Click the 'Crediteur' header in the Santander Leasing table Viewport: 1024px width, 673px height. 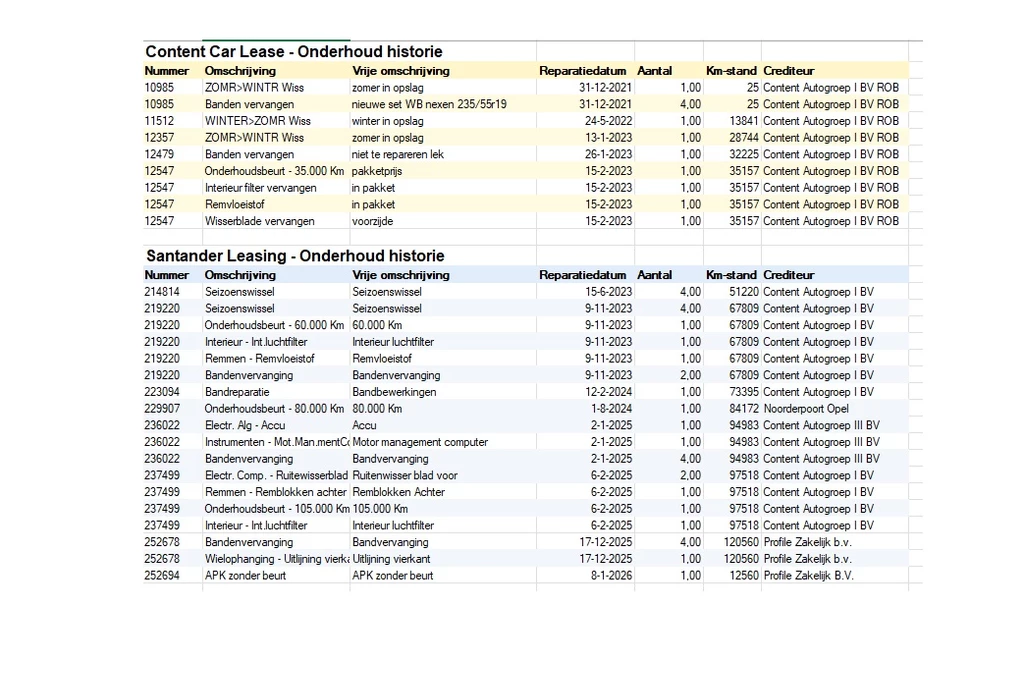(788, 275)
